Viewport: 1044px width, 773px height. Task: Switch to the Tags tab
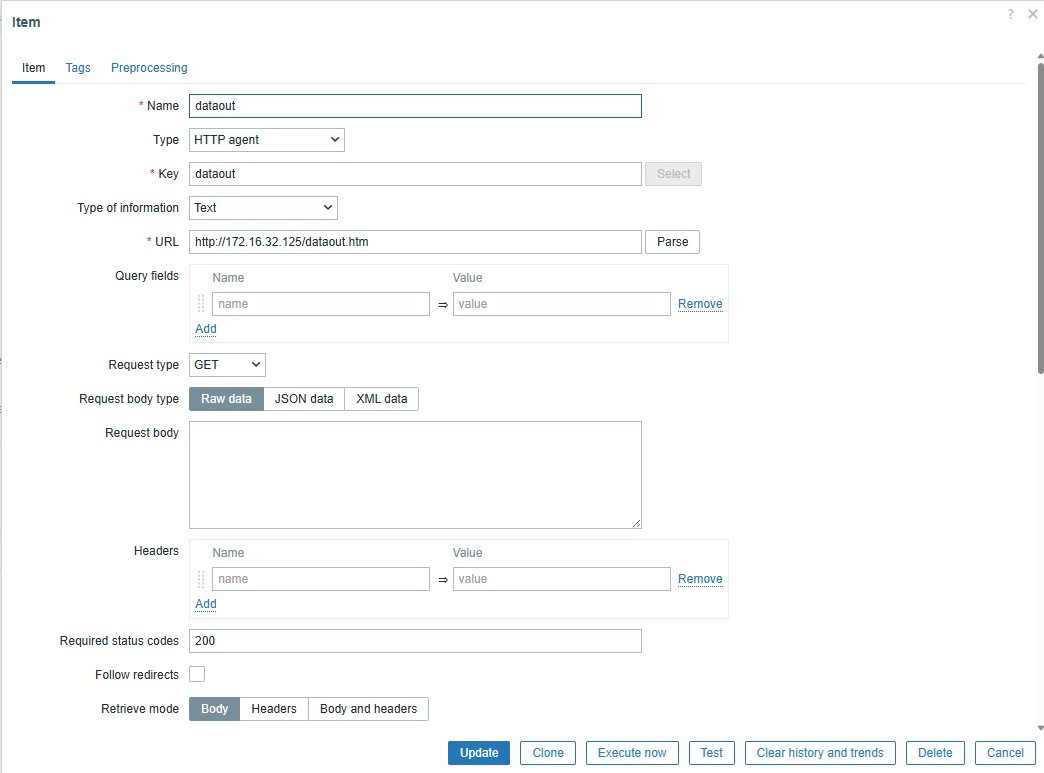click(77, 68)
